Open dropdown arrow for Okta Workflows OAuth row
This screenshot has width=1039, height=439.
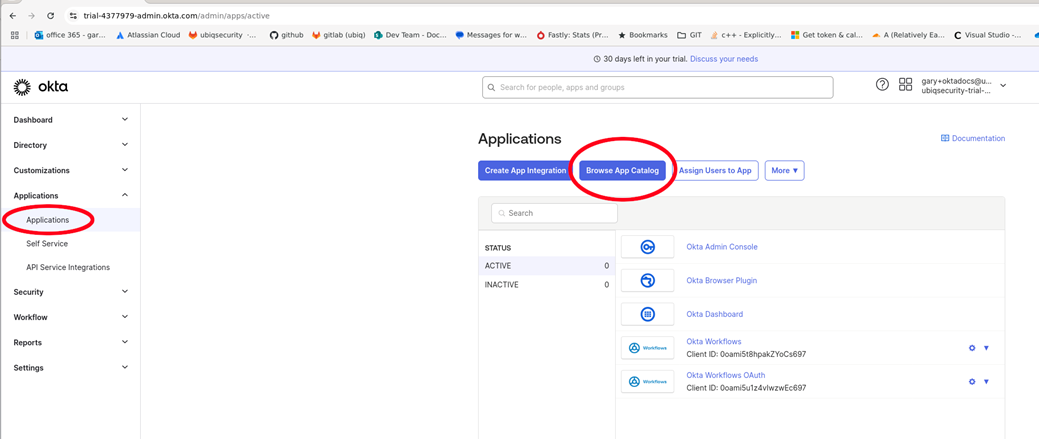coord(986,381)
